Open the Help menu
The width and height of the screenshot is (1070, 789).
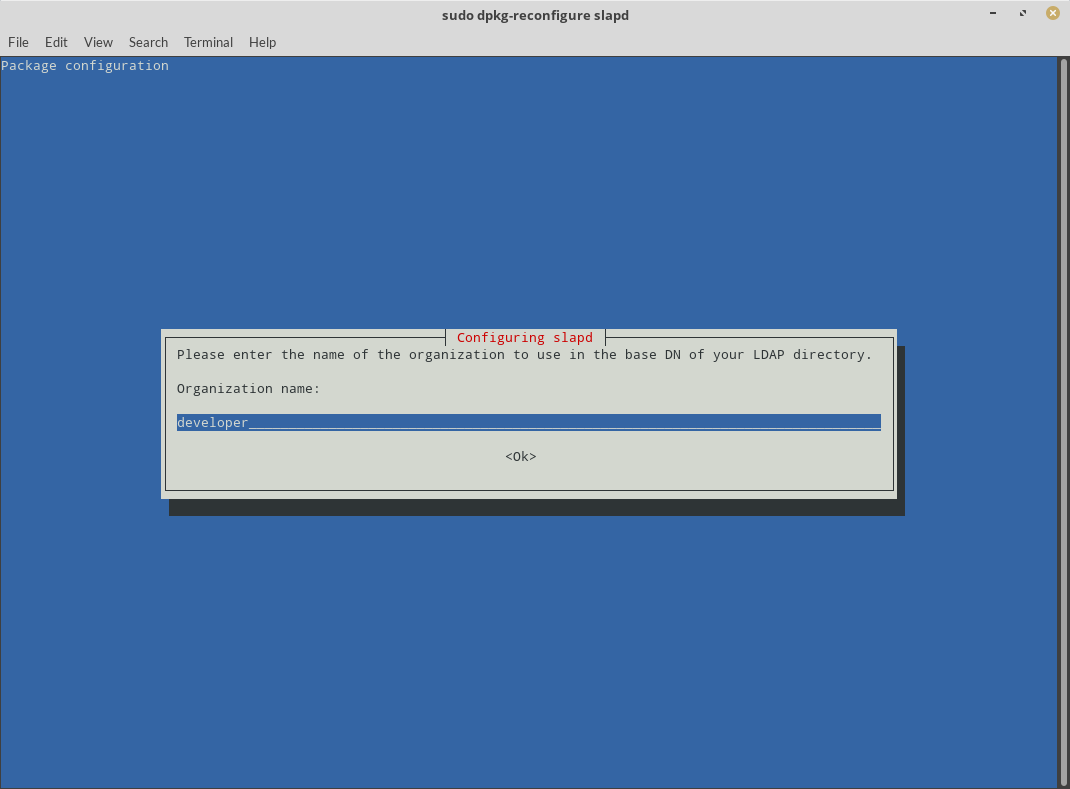[x=262, y=42]
